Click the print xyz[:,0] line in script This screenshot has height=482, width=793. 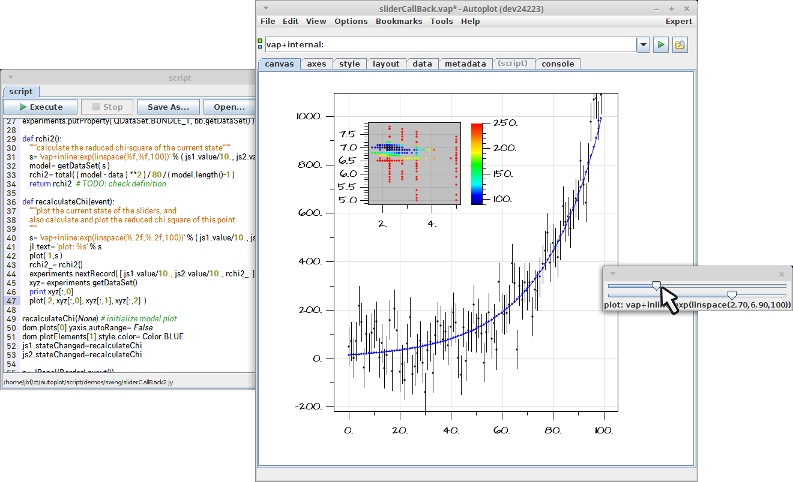click(51, 291)
